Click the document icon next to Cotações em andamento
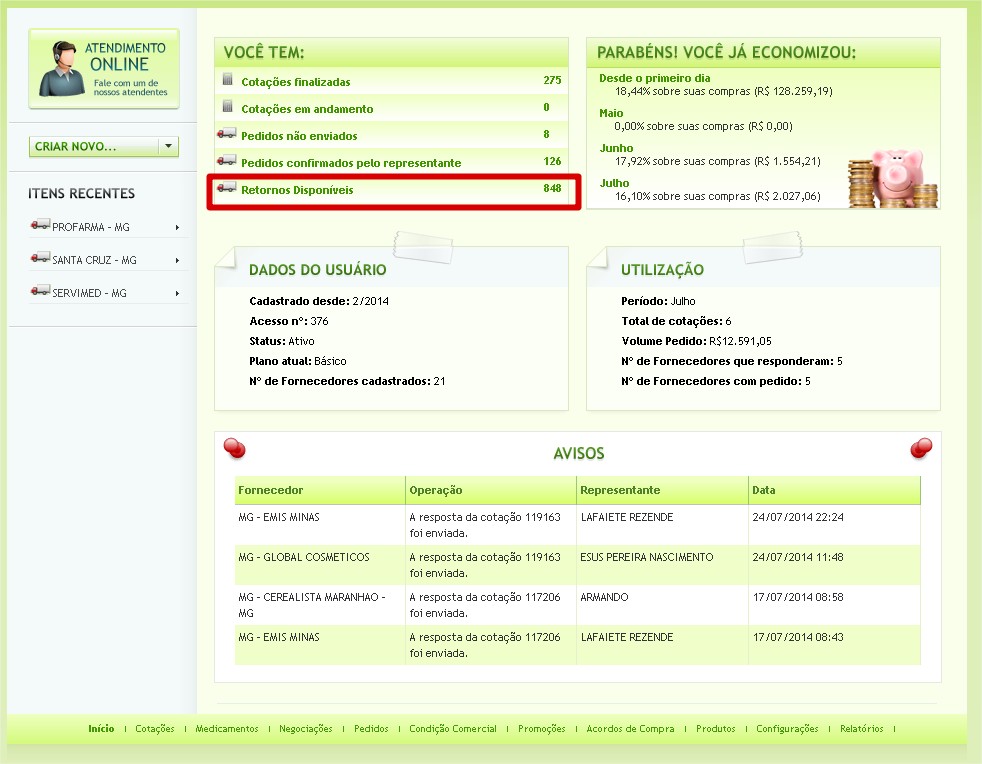Image resolution: width=982 pixels, height=764 pixels. 227,108
